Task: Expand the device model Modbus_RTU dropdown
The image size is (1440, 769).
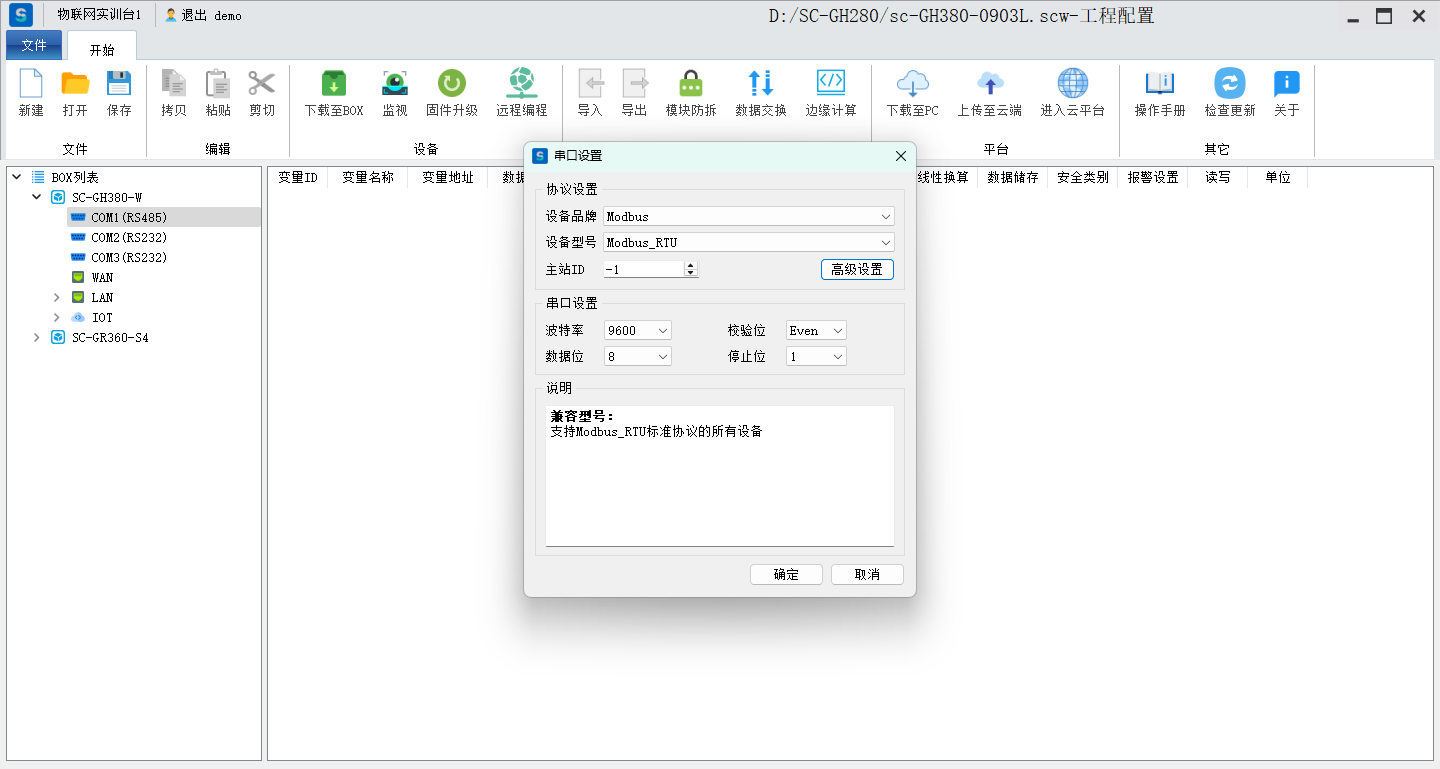Action: pyautogui.click(x=748, y=243)
